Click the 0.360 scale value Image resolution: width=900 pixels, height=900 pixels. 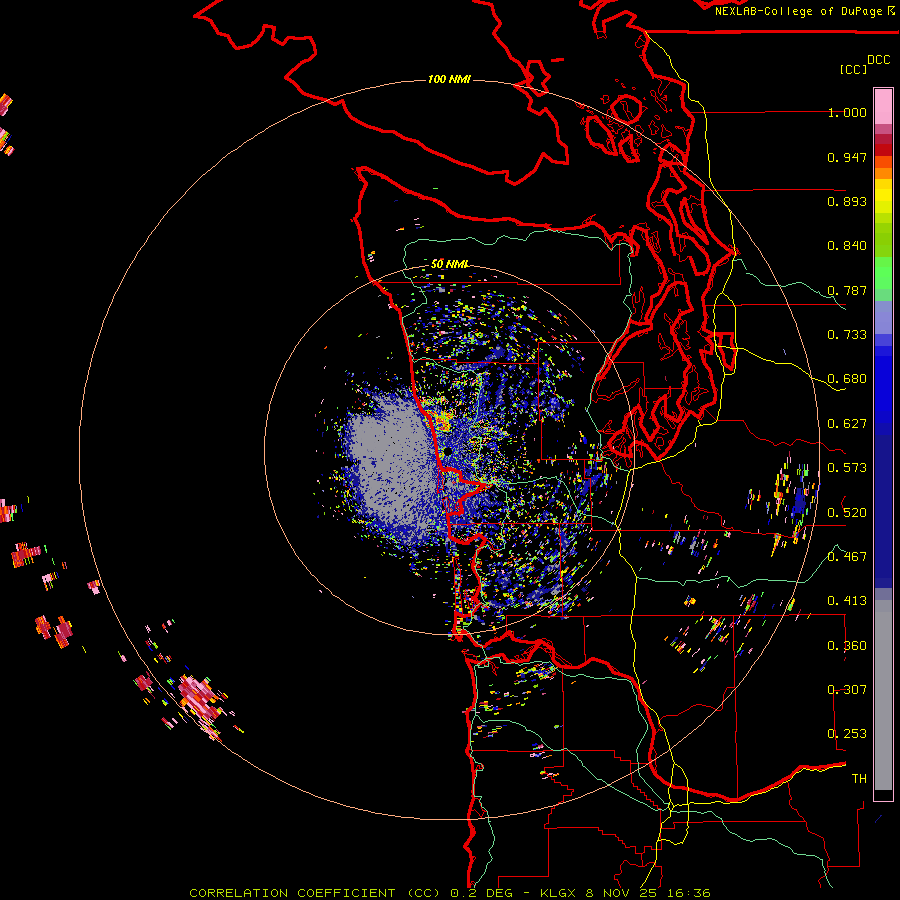(x=847, y=646)
